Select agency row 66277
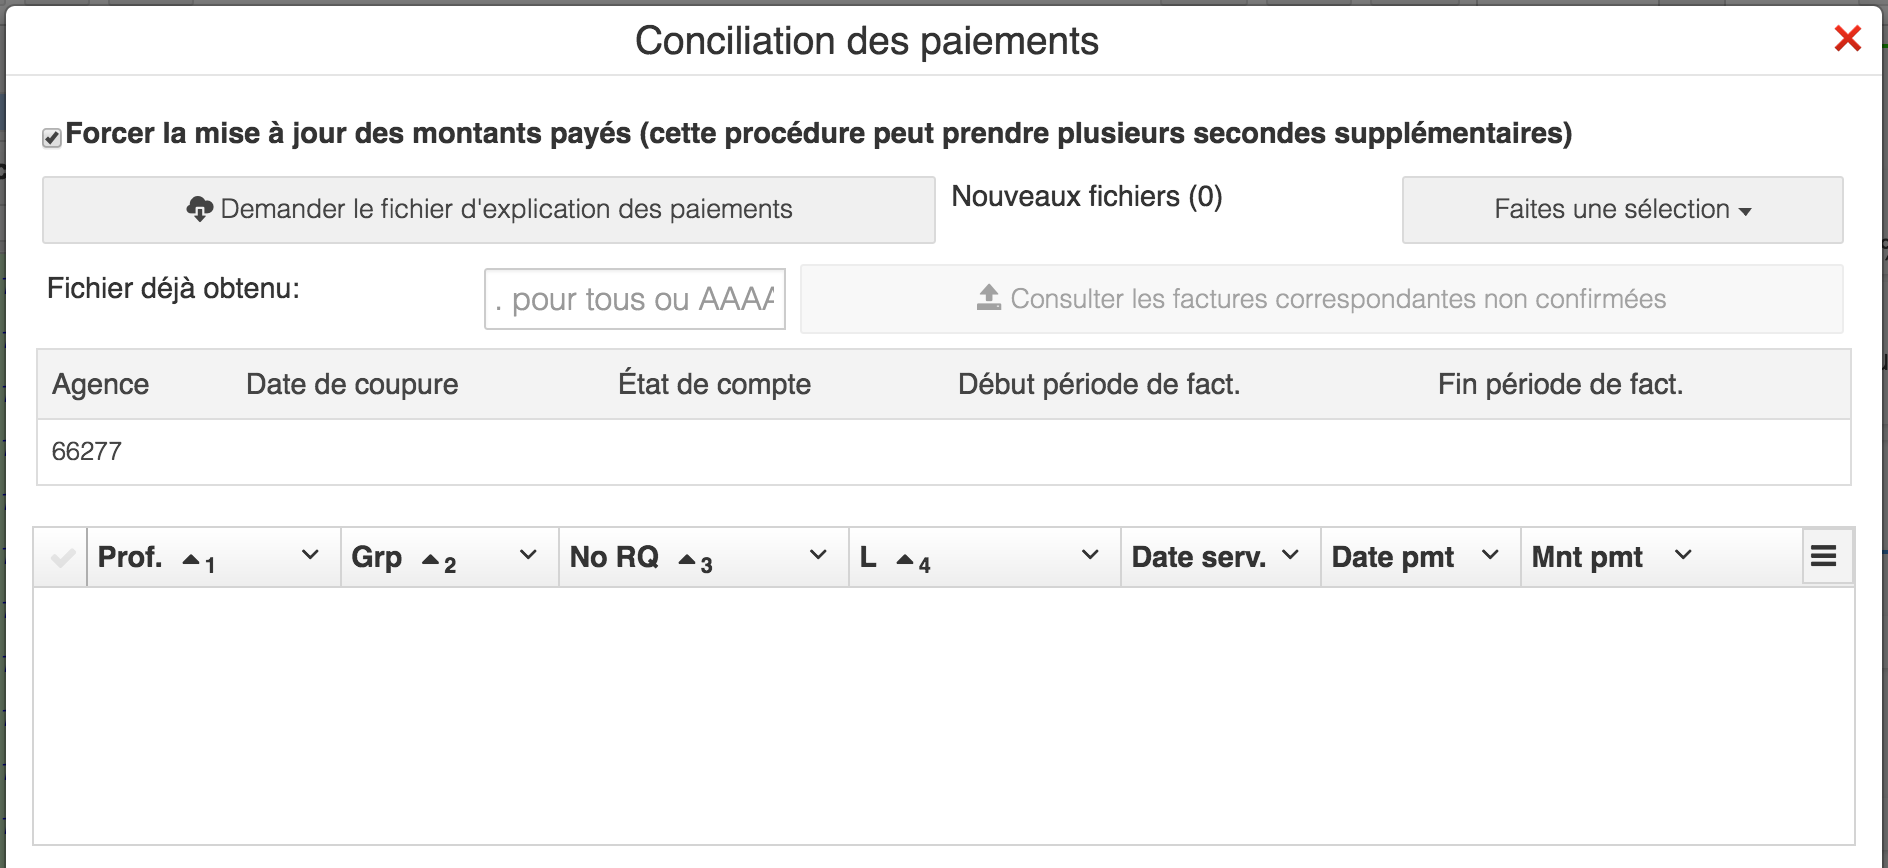 pyautogui.click(x=944, y=452)
